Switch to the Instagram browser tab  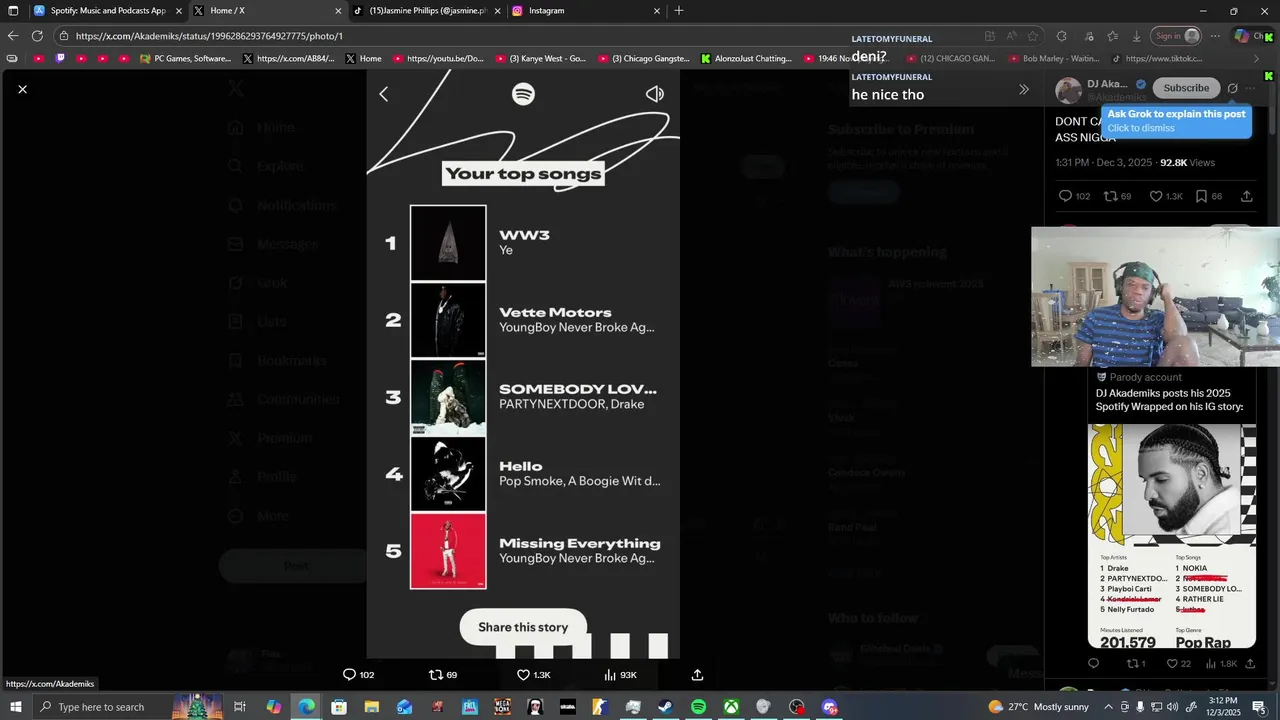[585, 11]
